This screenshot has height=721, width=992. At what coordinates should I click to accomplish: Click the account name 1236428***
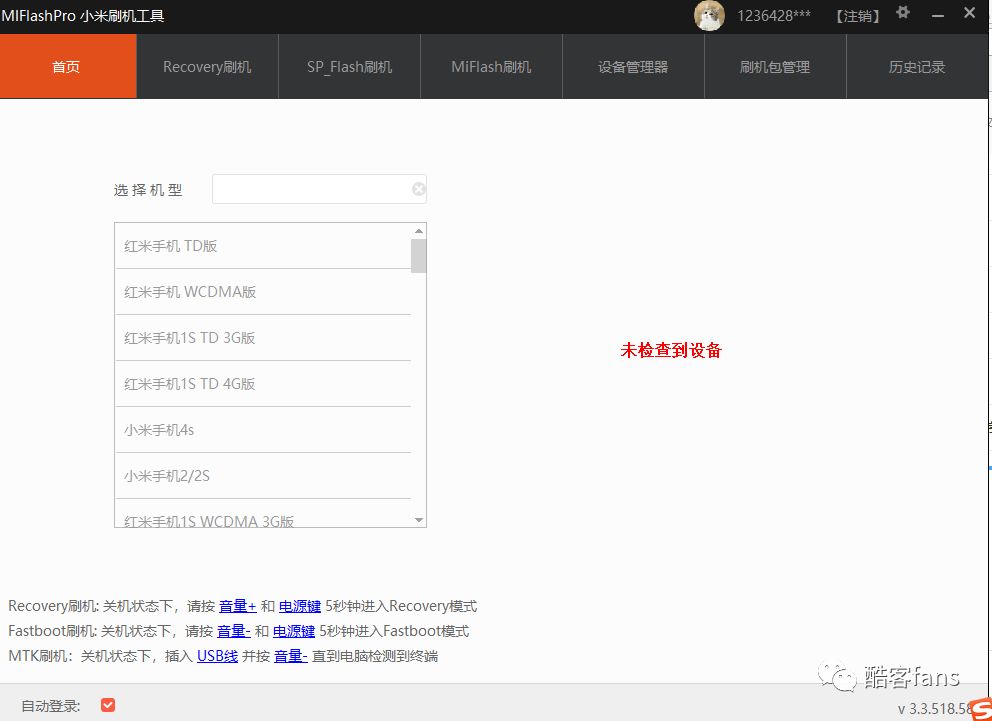[x=774, y=16]
